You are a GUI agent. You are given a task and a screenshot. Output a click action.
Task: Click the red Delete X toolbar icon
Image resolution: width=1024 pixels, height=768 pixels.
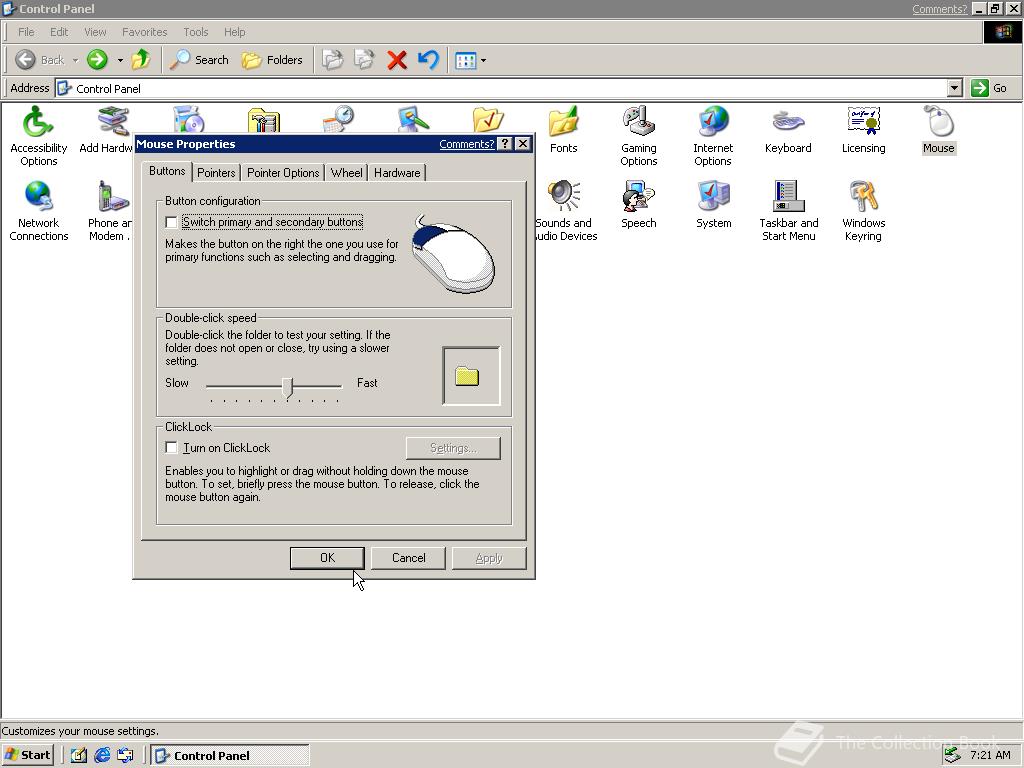[x=396, y=60]
